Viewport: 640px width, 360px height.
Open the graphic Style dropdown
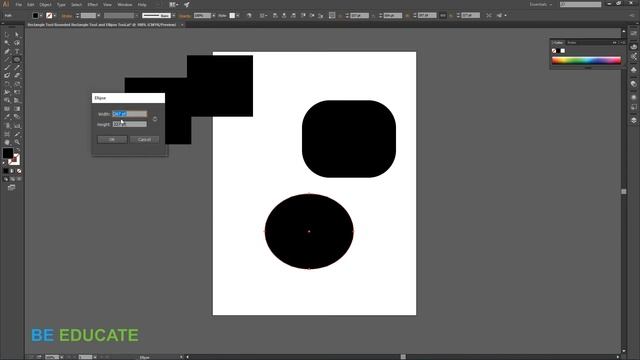click(x=238, y=16)
